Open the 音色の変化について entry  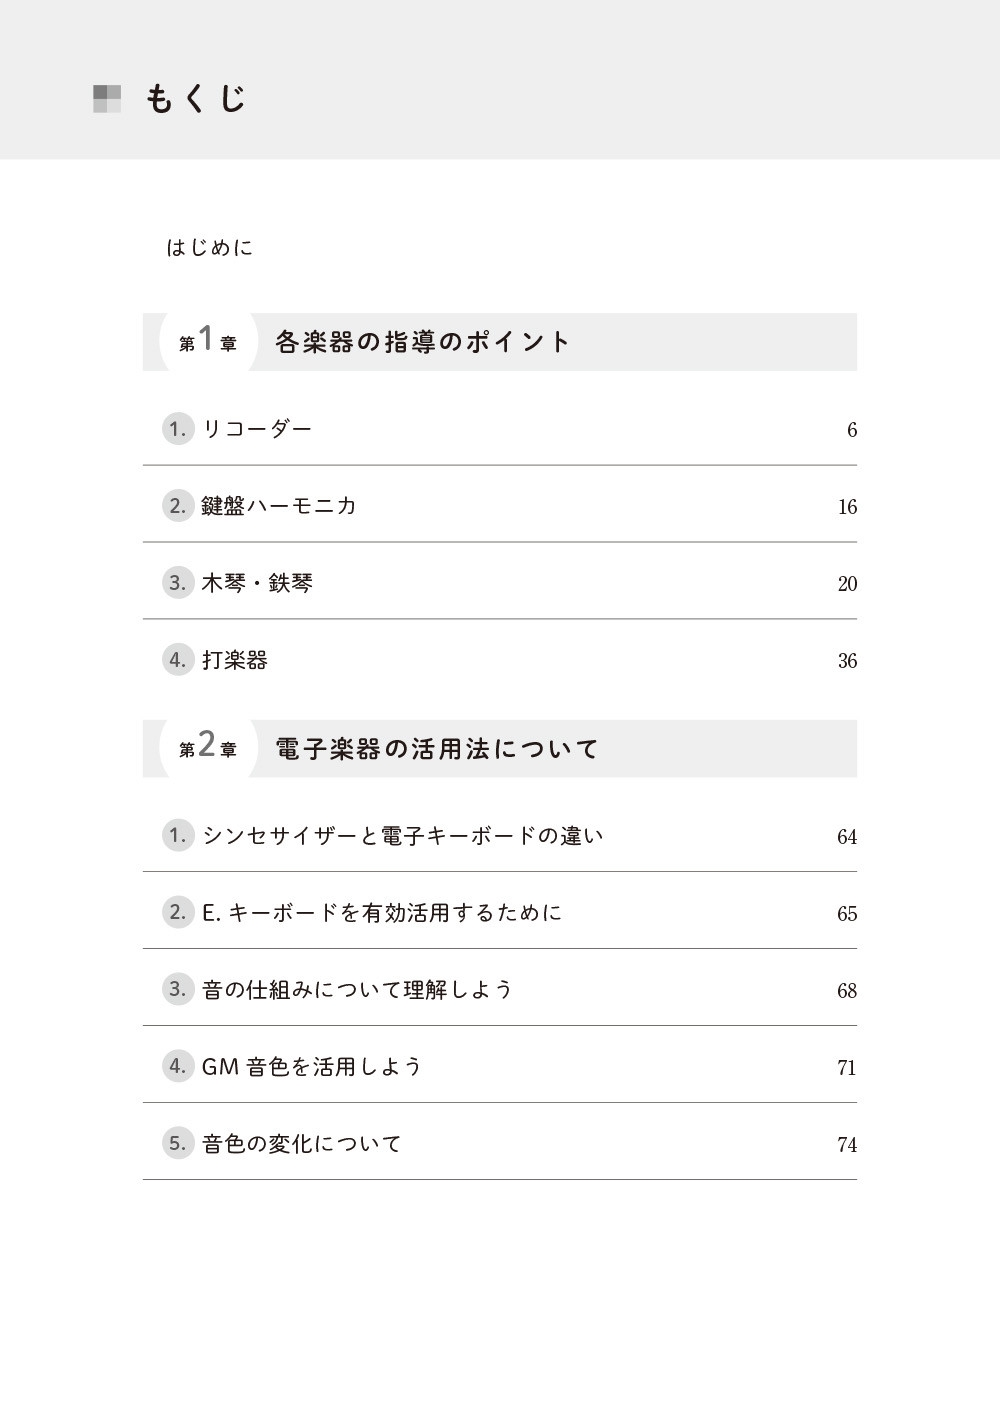click(x=301, y=1144)
